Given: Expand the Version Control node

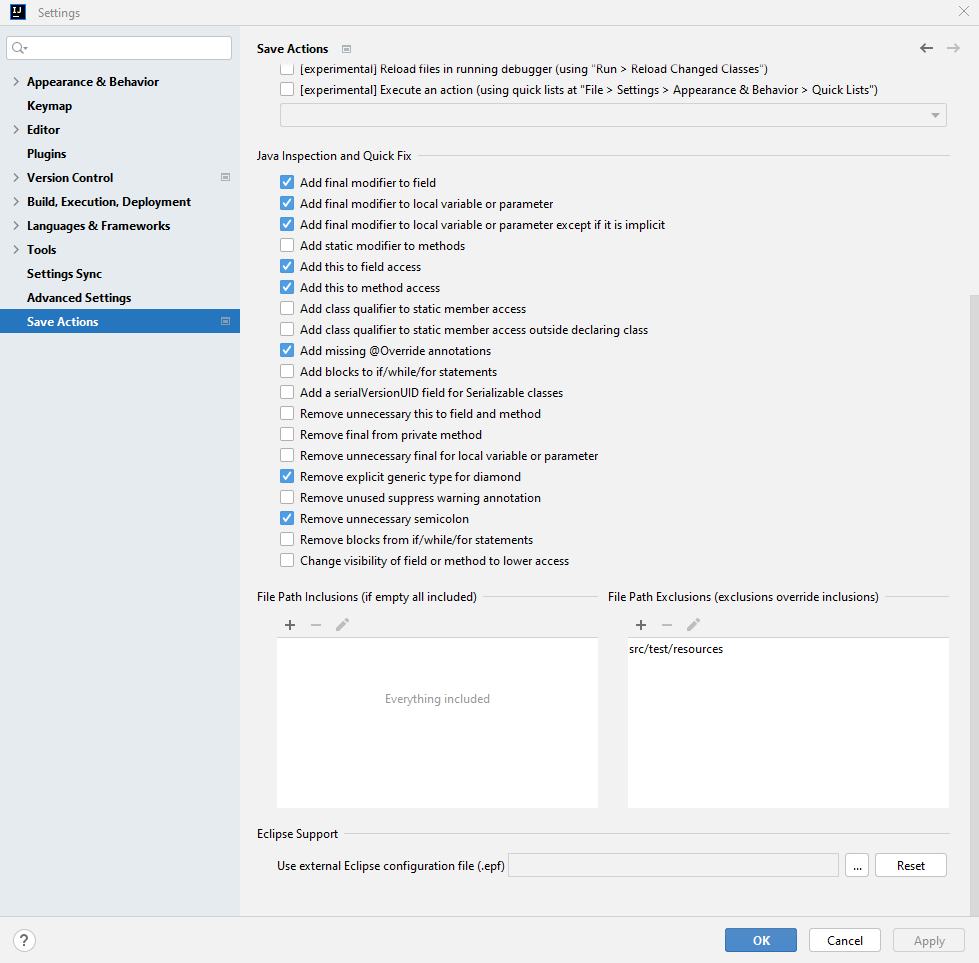Looking at the screenshot, I should [x=16, y=177].
